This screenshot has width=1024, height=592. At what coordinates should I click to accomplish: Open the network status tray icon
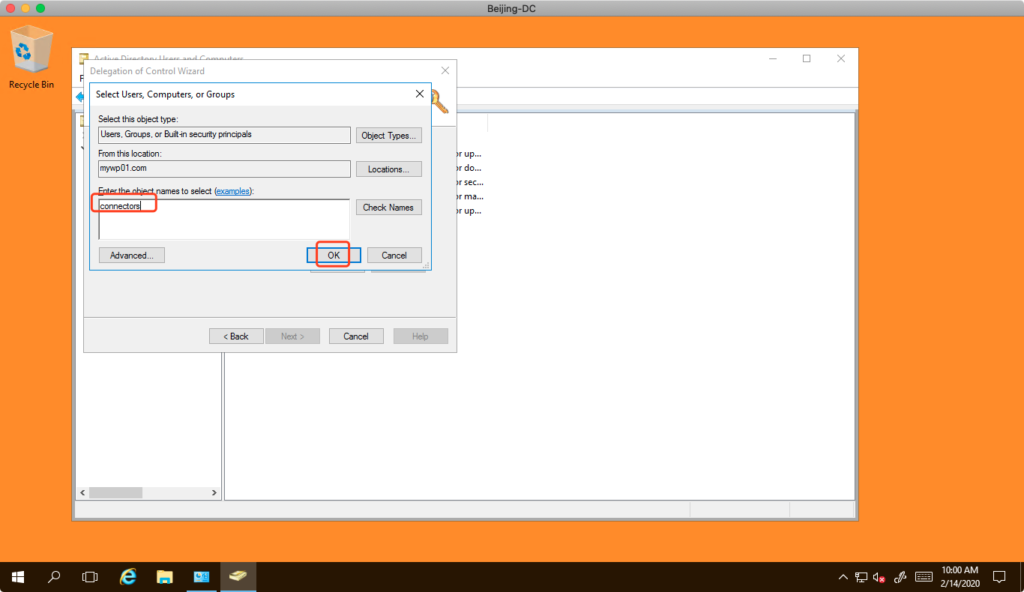click(860, 577)
